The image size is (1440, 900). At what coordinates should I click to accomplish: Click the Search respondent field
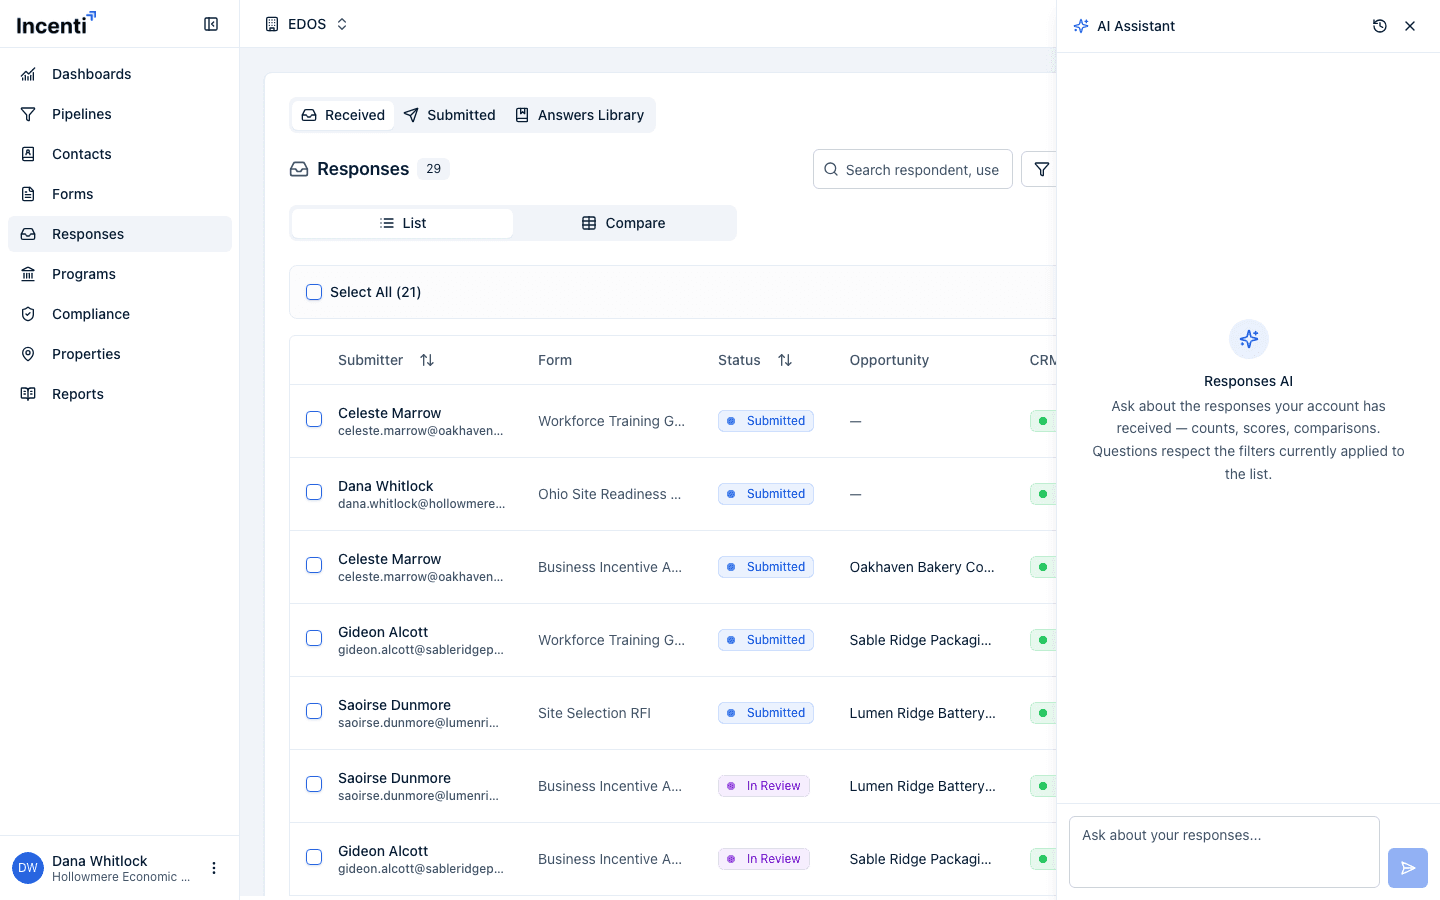(913, 169)
